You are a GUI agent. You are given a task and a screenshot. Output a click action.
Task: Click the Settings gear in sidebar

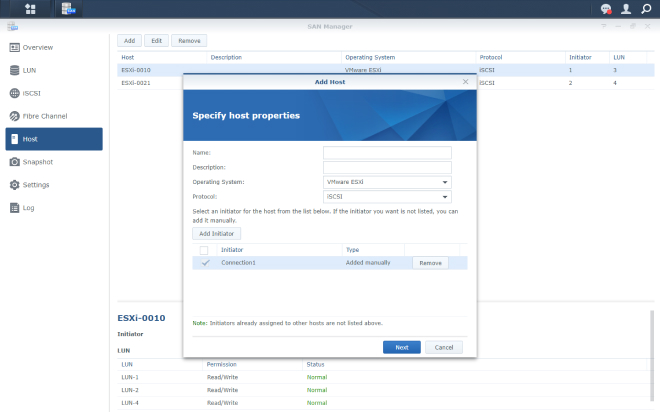(15, 185)
